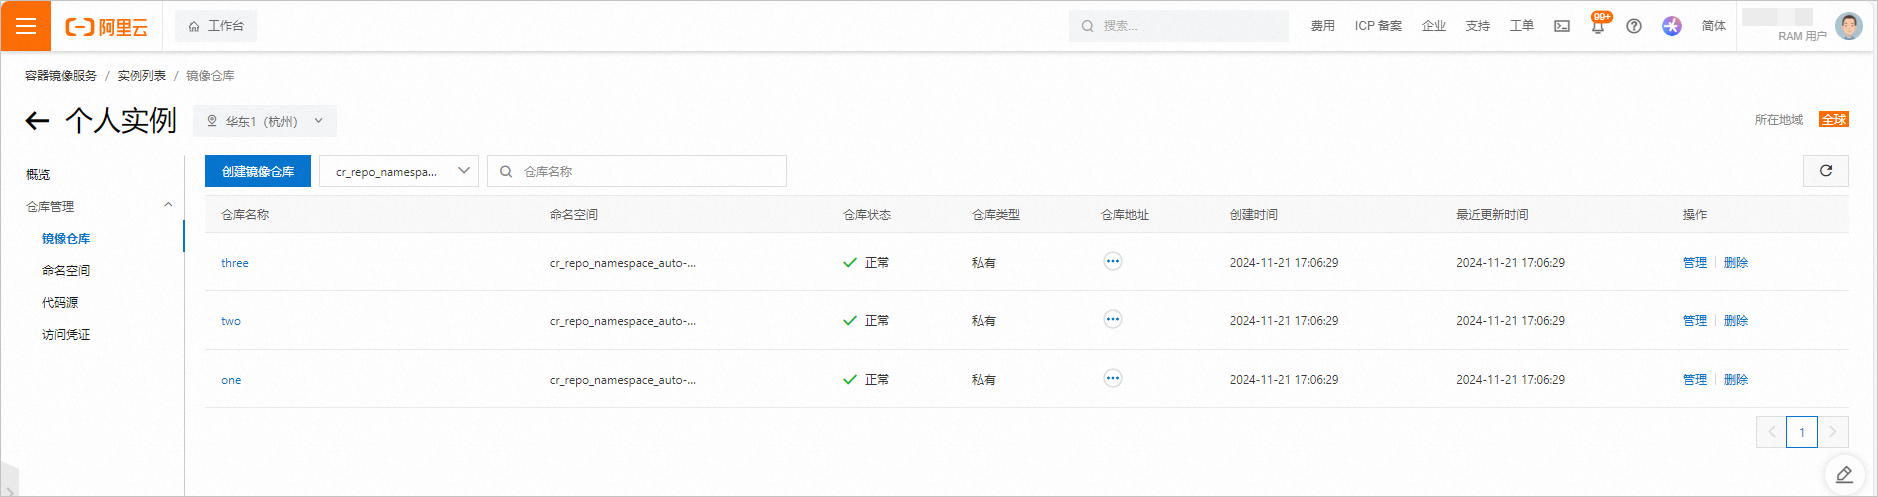
Task: Open the repository named two
Action: 231,321
